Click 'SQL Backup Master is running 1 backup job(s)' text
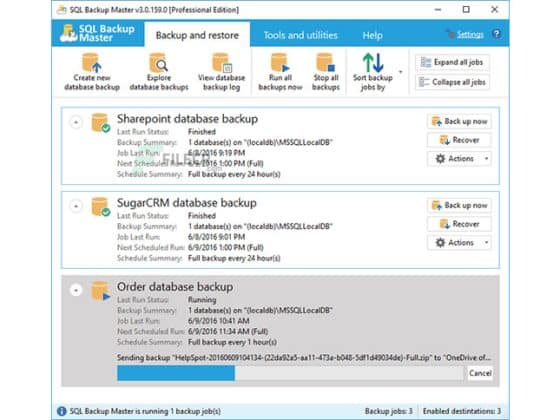The width and height of the screenshot is (560, 420). tap(145, 411)
